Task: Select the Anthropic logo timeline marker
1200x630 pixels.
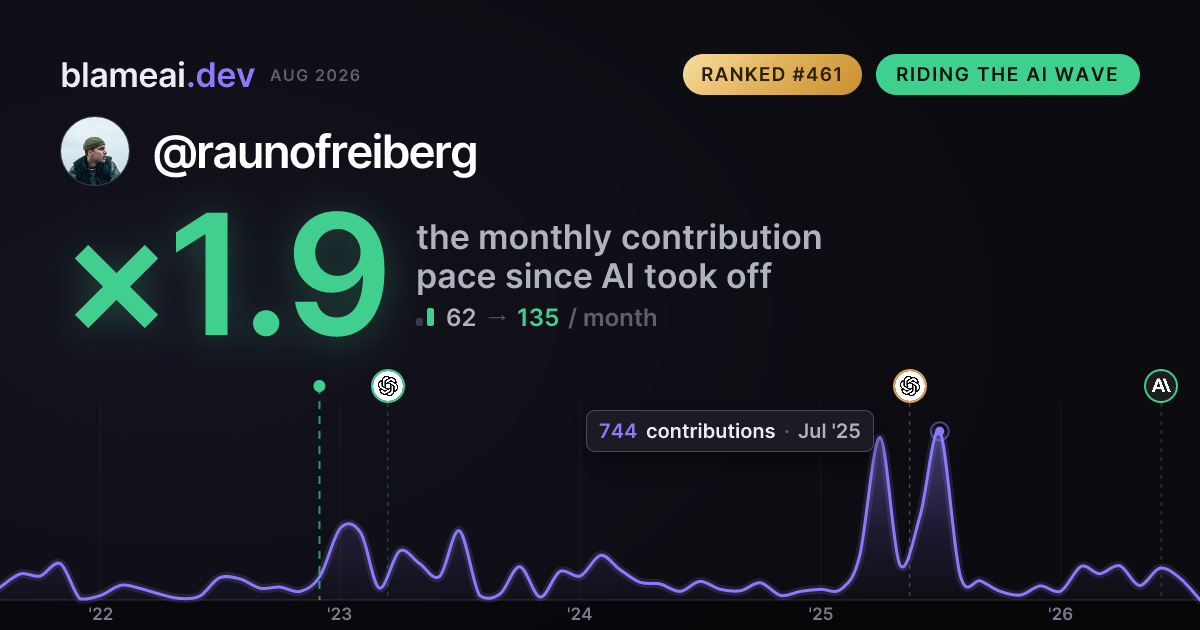Action: [1161, 385]
